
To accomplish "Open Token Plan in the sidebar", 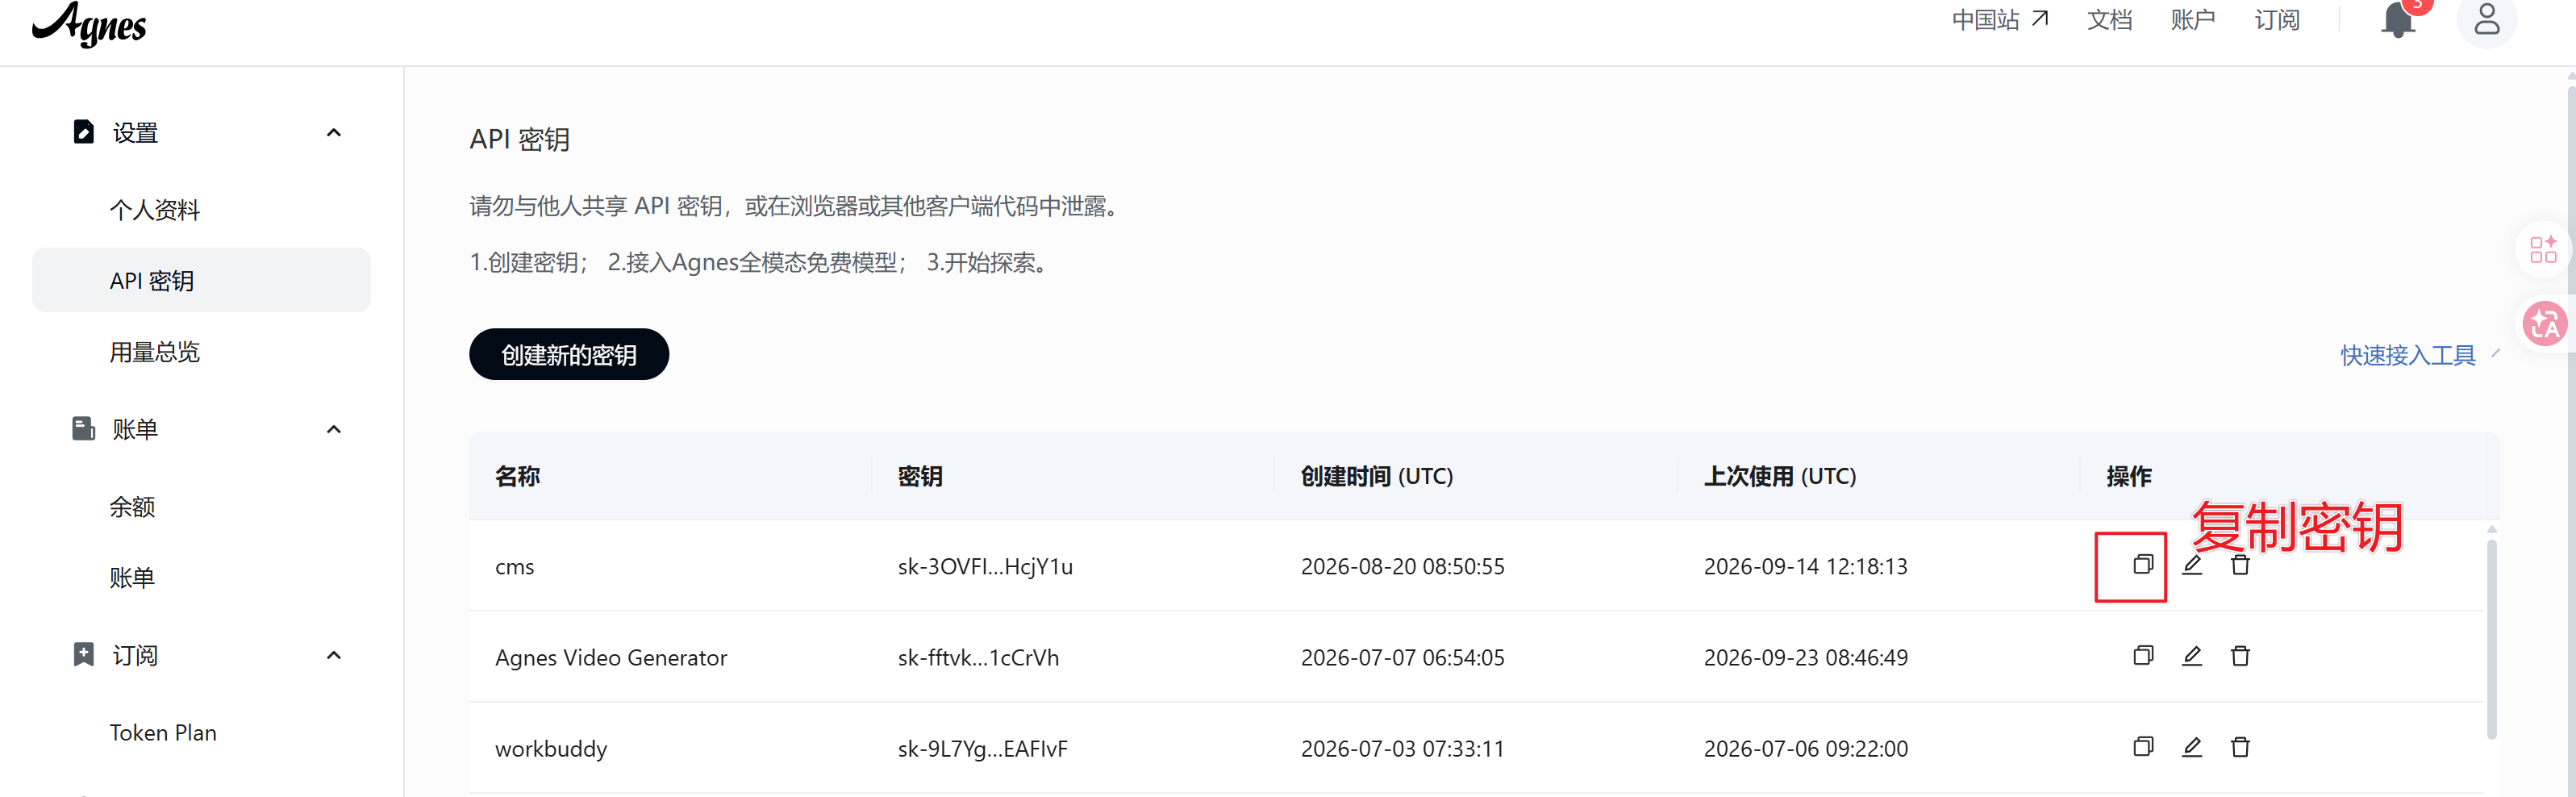I will pos(163,733).
